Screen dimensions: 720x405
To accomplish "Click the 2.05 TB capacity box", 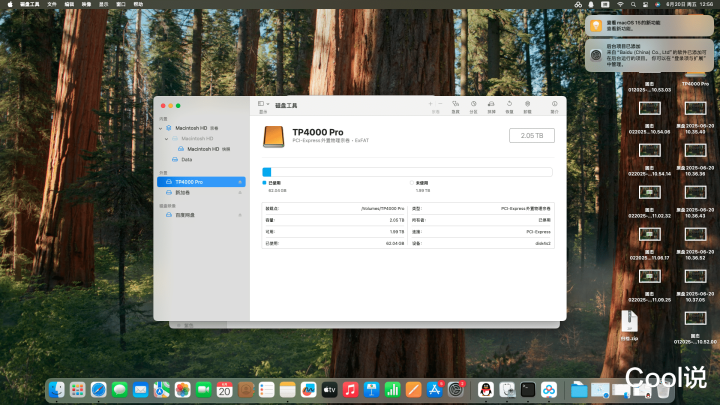I will coord(532,135).
